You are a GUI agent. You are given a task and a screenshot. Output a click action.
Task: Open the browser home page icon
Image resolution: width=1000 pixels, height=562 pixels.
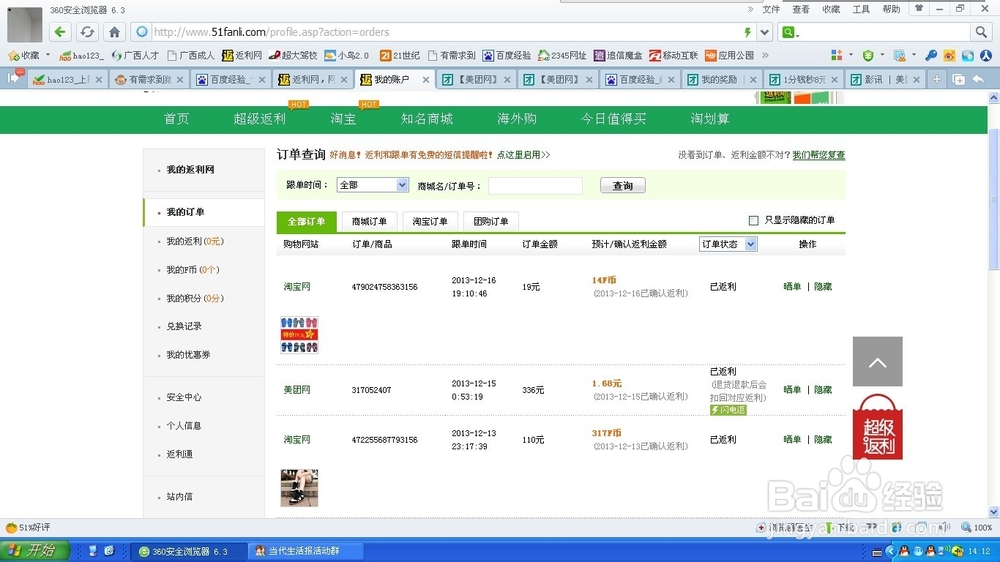coord(114,32)
